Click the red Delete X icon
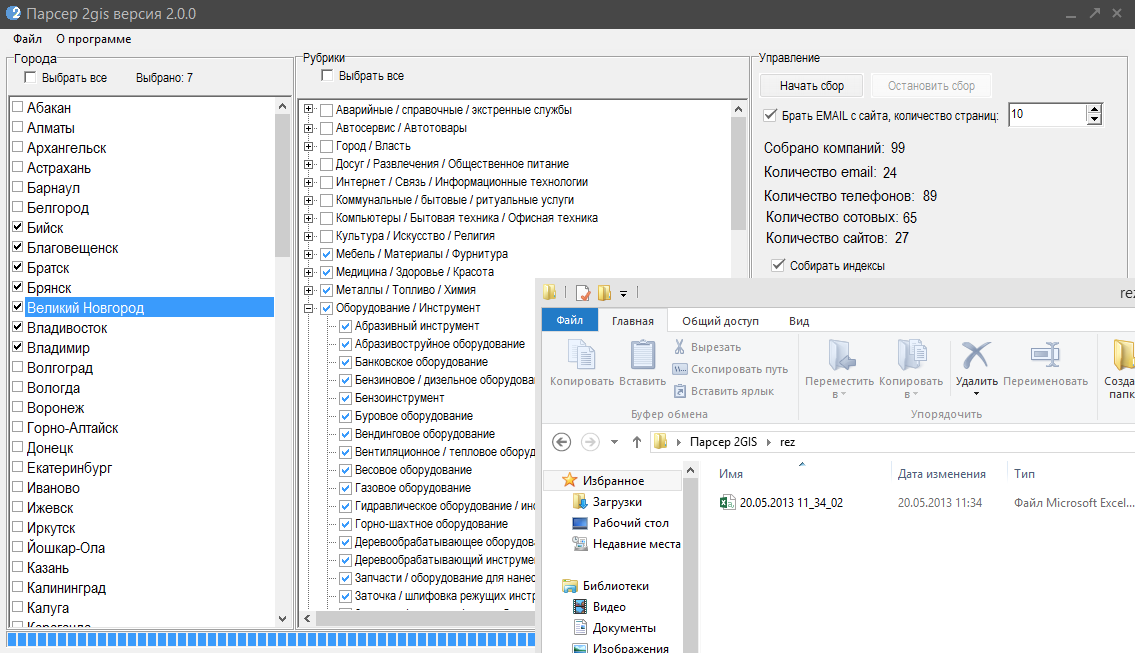The width and height of the screenshot is (1135, 653). 976,355
